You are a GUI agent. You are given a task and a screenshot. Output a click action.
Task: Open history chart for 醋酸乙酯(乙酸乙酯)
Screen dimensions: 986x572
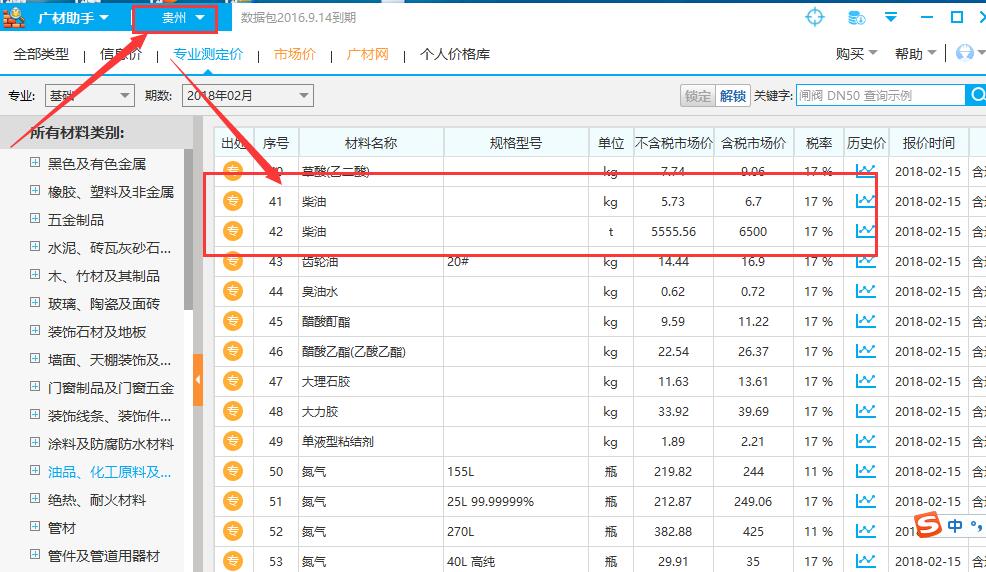[x=865, y=351]
